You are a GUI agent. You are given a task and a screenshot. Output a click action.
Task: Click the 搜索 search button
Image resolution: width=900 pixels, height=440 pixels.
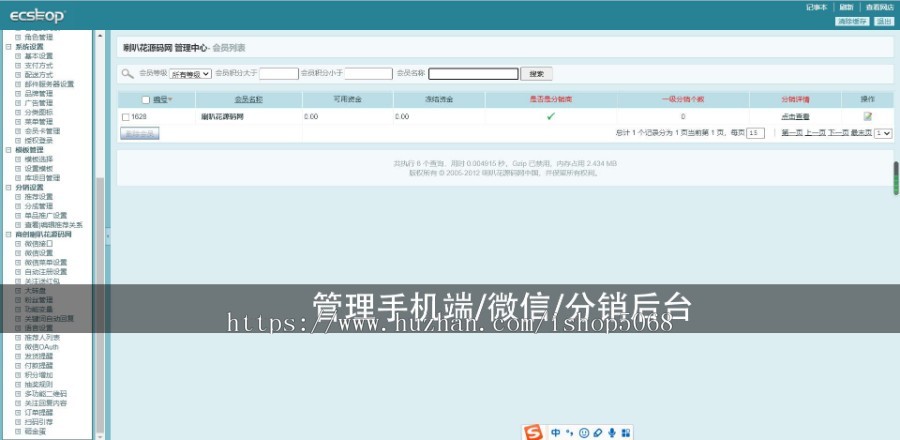(x=536, y=74)
